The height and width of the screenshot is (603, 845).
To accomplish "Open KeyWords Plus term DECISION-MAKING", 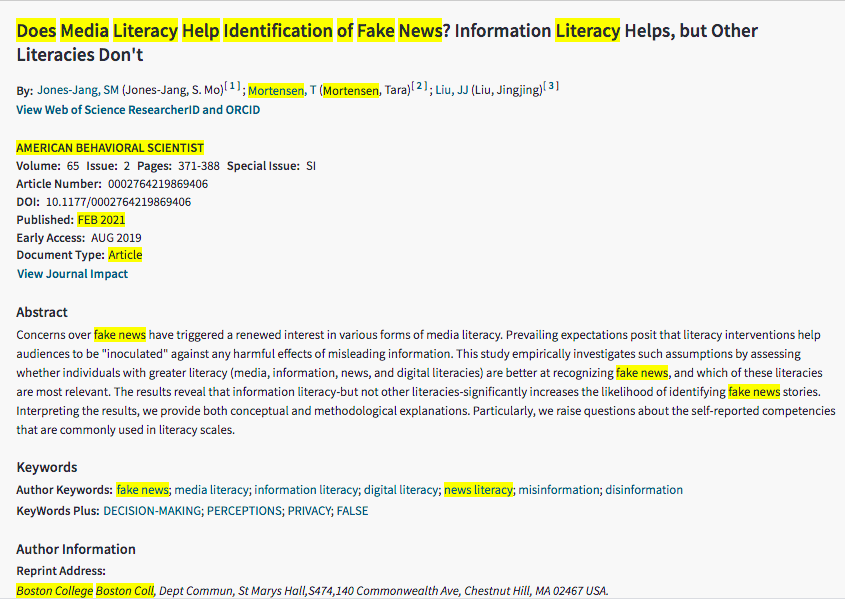I will click(152, 511).
